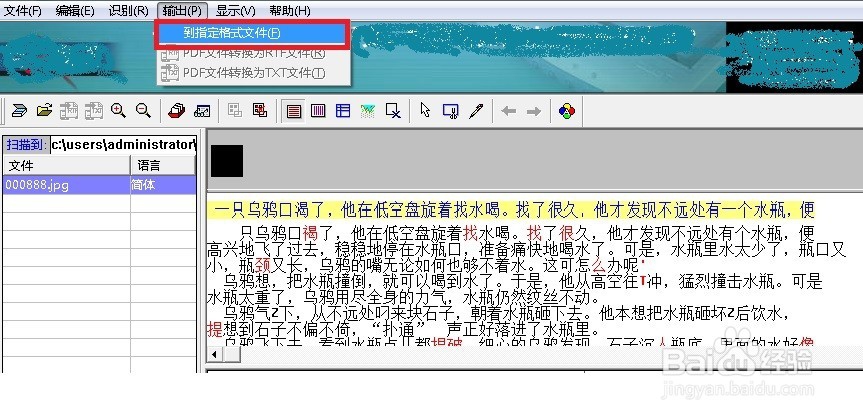Select the image region icon

[368, 111]
